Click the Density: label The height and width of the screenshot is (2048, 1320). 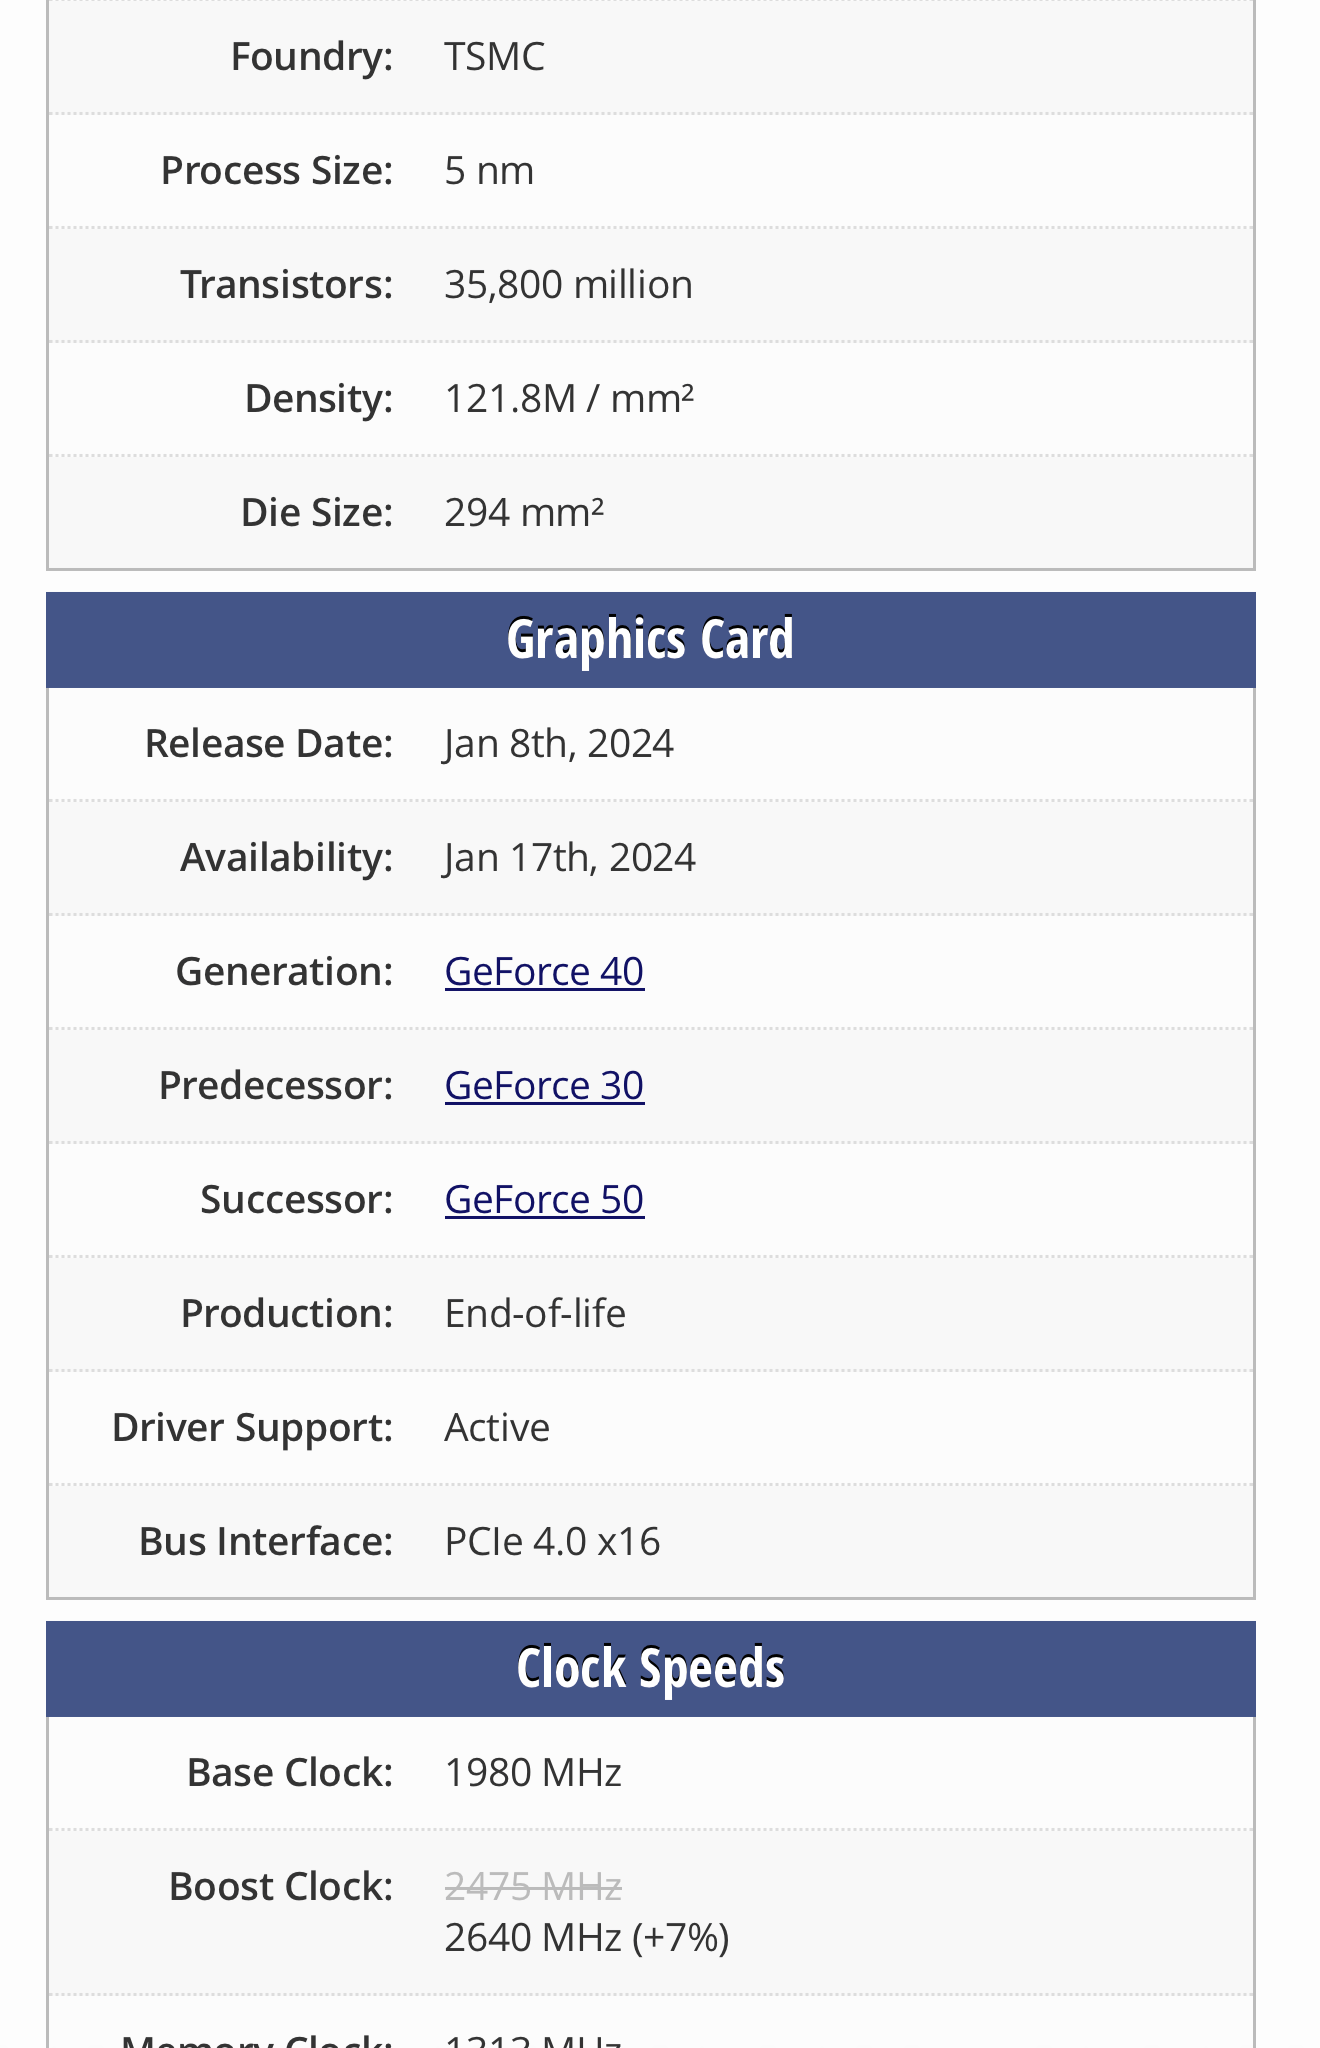click(x=318, y=399)
